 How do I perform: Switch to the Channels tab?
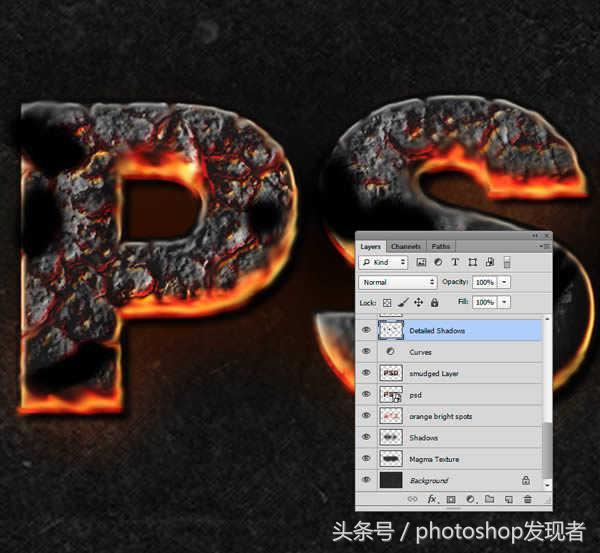tap(406, 246)
